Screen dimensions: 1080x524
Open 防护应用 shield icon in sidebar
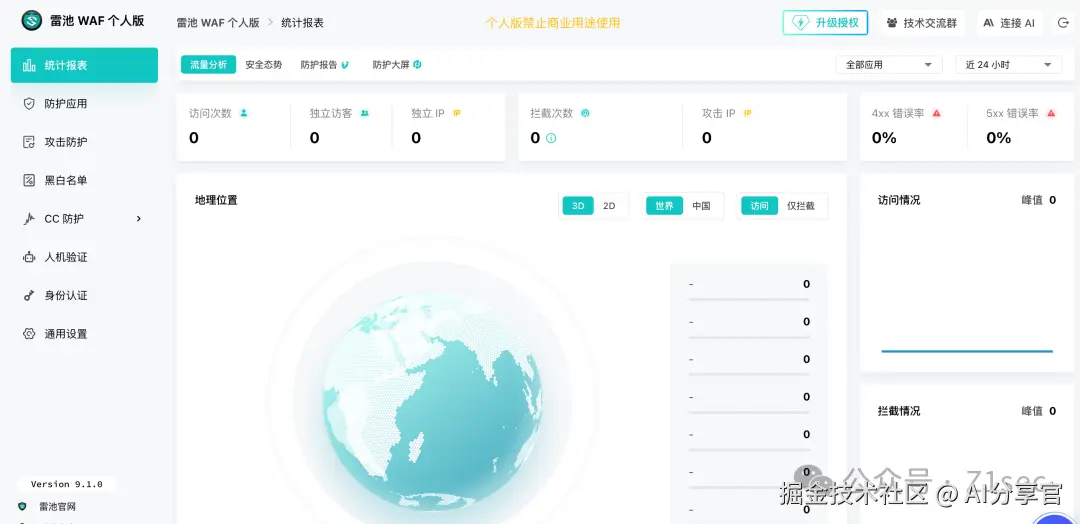29,104
